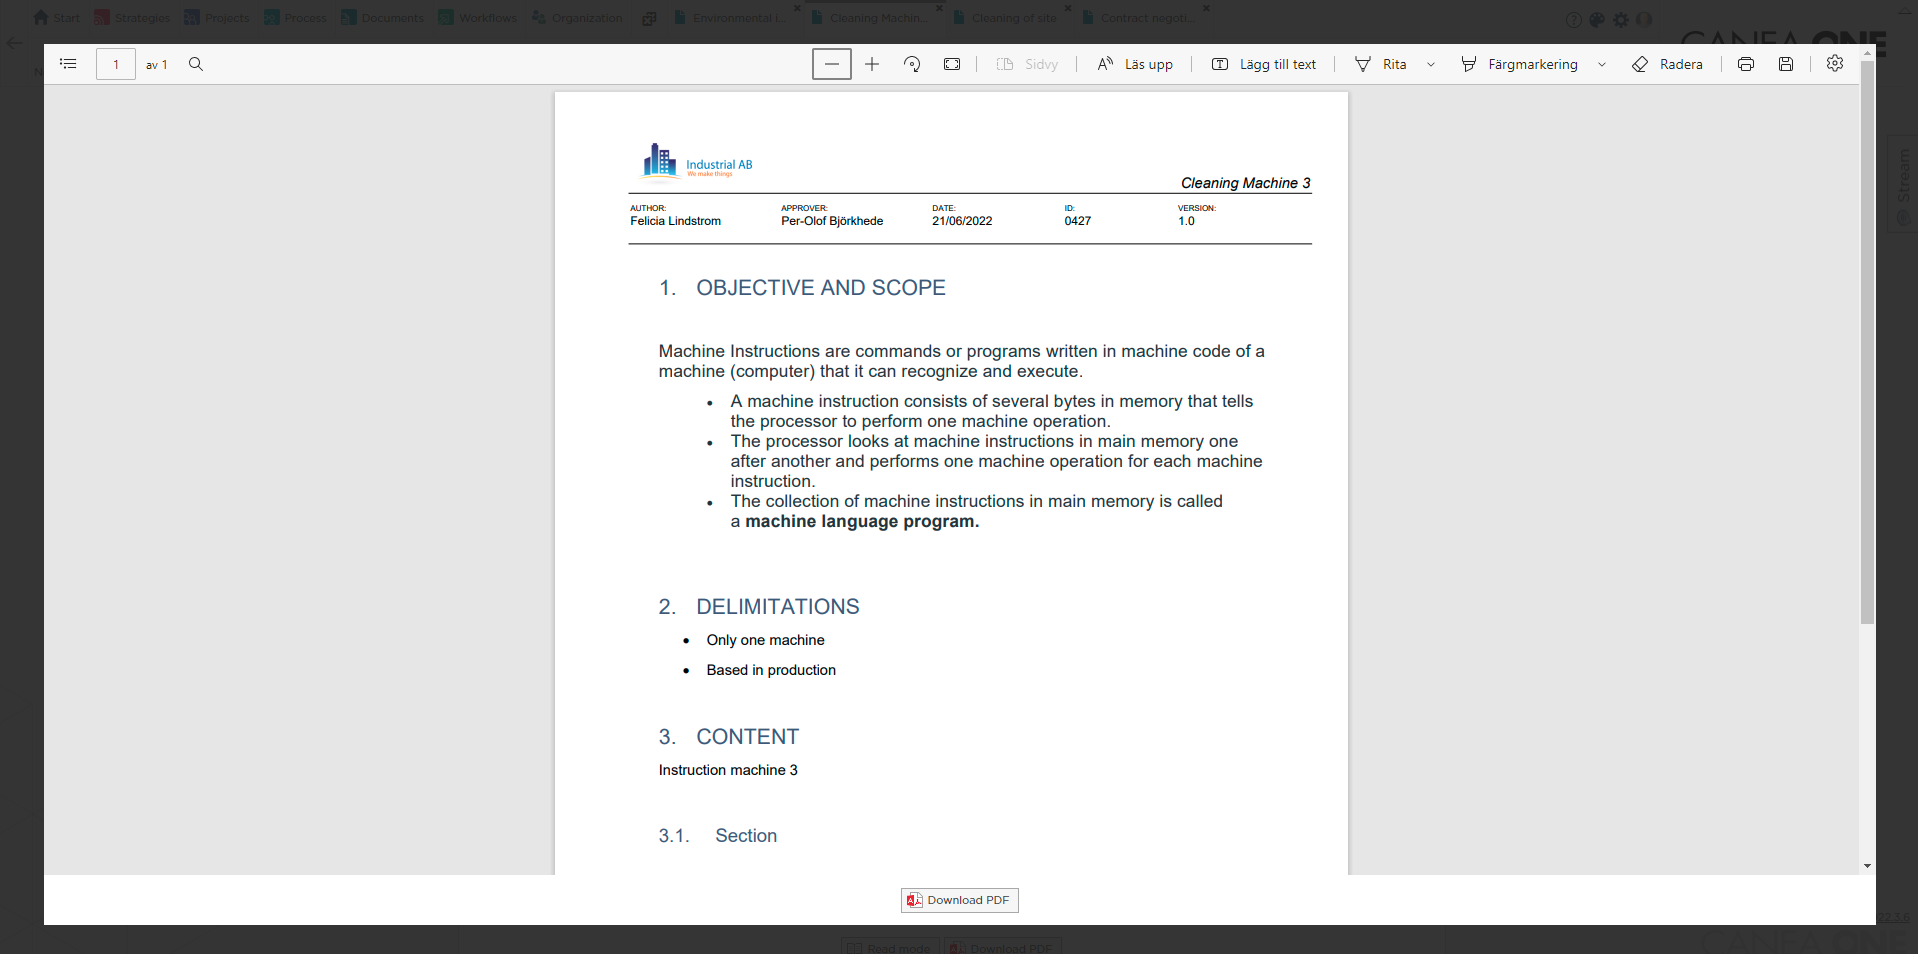1918x954 pixels.
Task: Select the Radera eraser tool
Action: (1668, 64)
